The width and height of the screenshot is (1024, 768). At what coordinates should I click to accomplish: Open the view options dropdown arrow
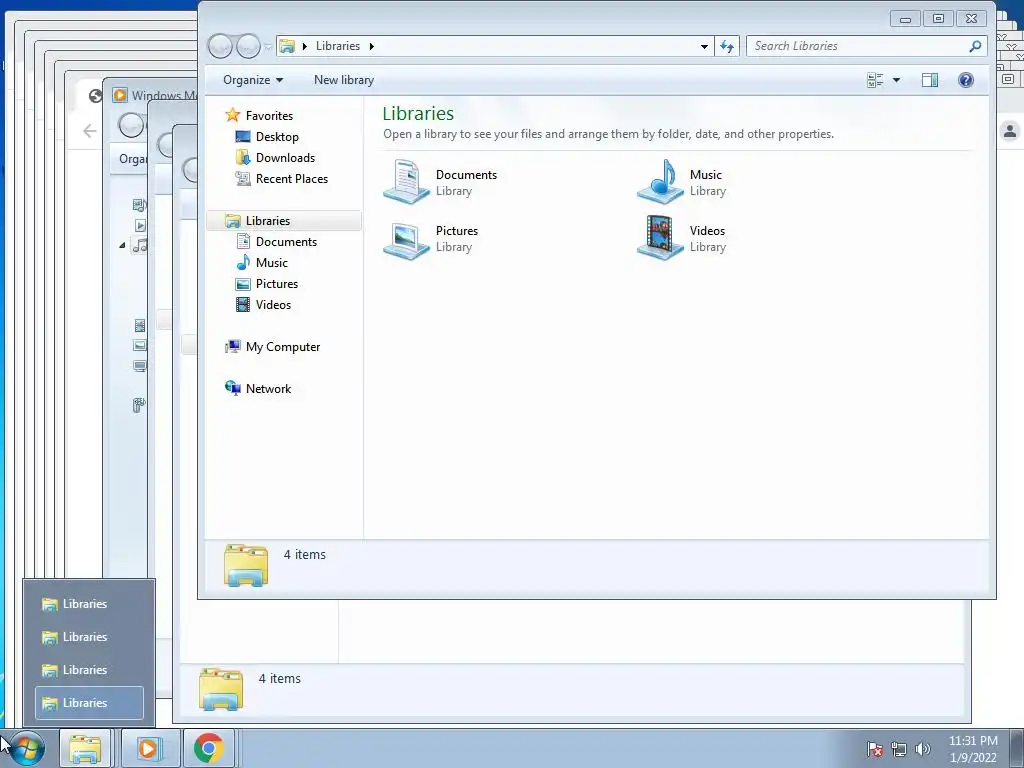[x=897, y=80]
